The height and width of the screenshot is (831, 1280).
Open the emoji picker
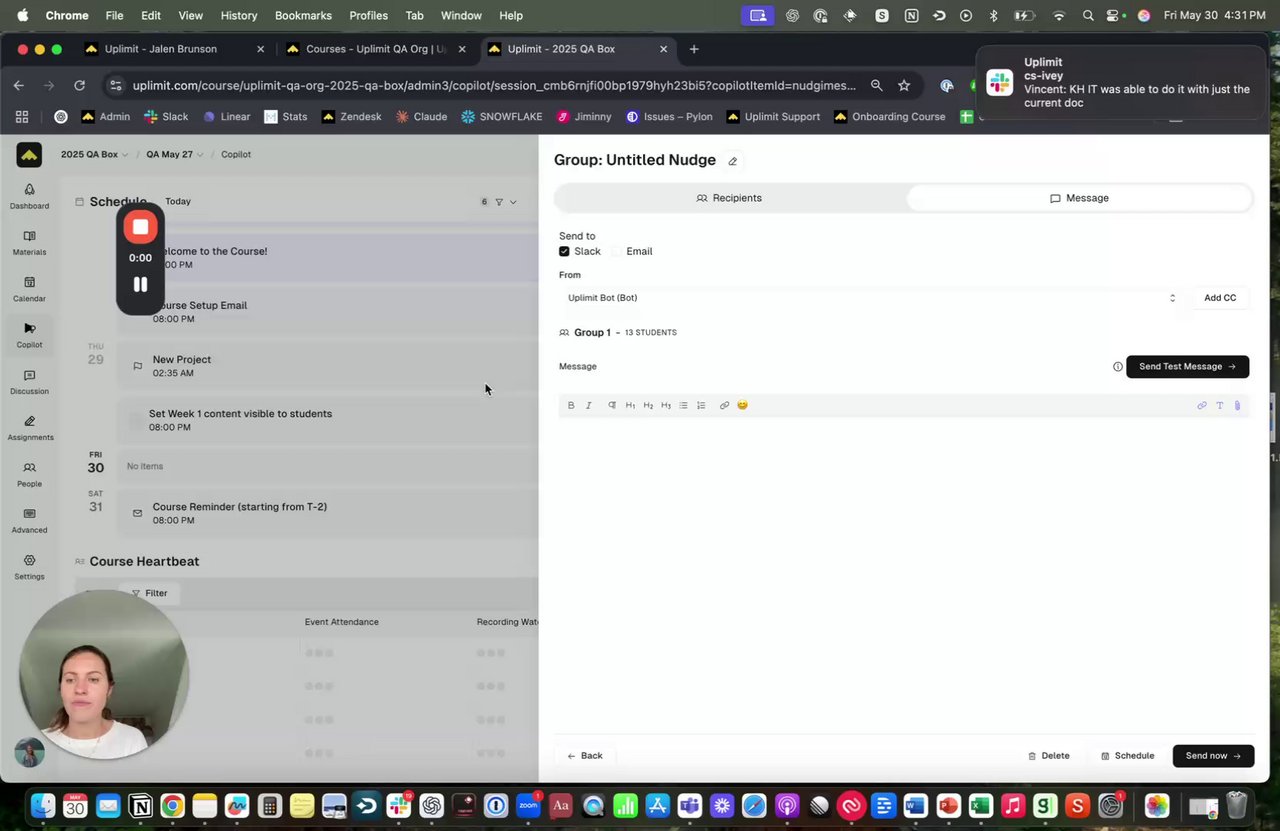[742, 405]
